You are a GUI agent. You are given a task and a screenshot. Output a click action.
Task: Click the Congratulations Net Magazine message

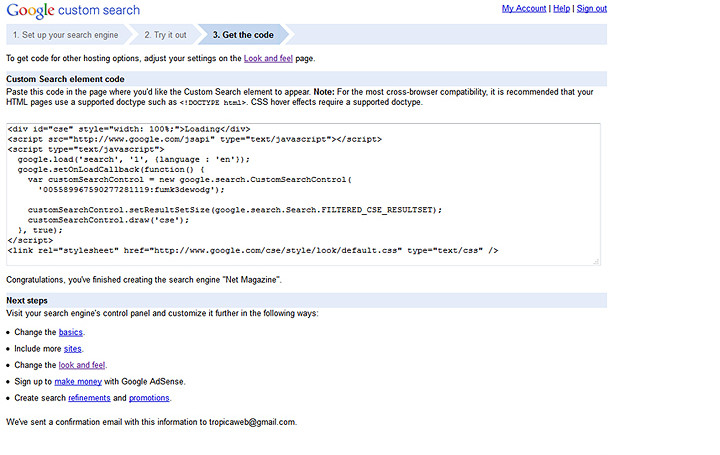click(x=144, y=280)
